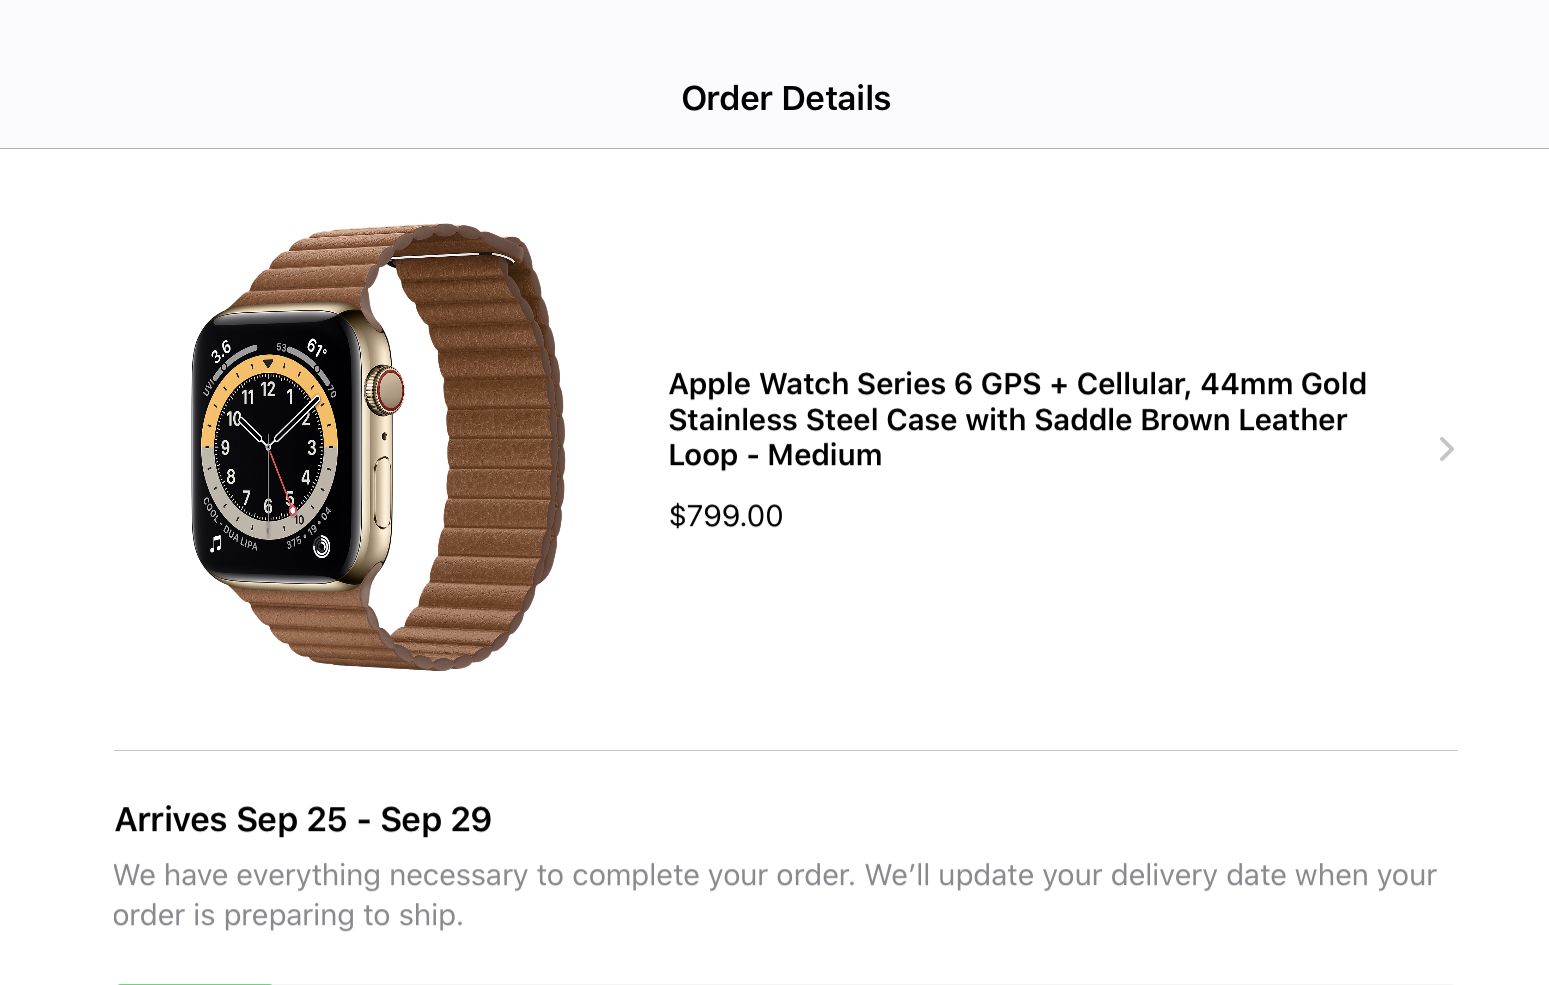Click the Arrives Sep 25 - Sep 29 heading
Image resolution: width=1549 pixels, height=985 pixels.
click(x=303, y=820)
